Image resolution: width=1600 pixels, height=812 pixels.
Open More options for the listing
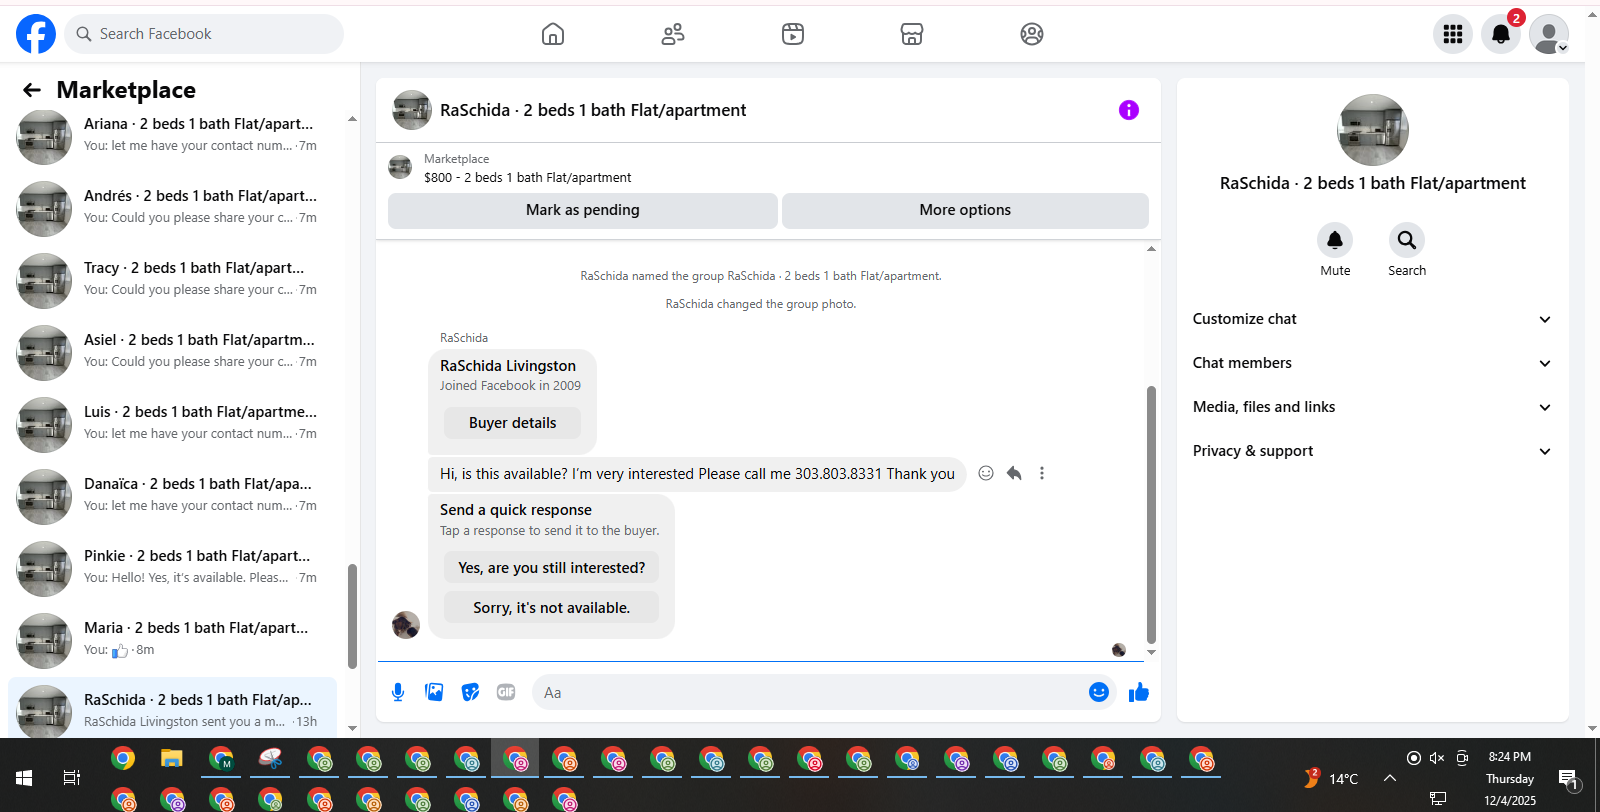click(965, 210)
